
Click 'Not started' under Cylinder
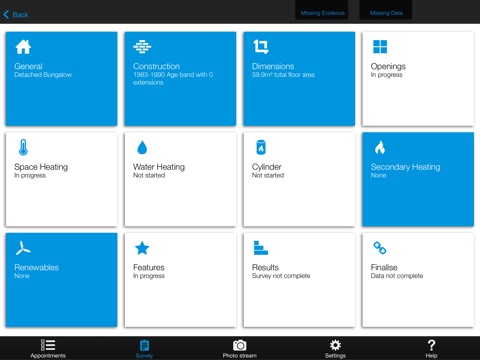[x=268, y=175]
